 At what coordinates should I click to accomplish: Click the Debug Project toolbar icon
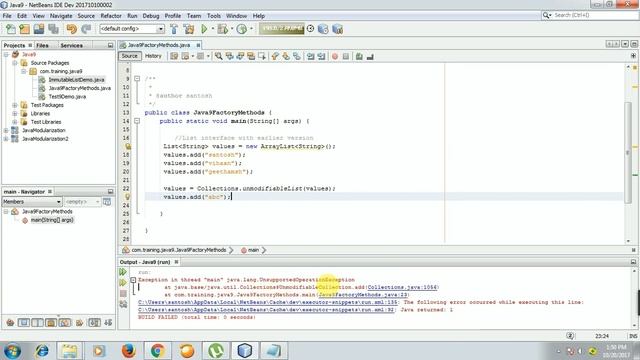pyautogui.click(x=222, y=29)
